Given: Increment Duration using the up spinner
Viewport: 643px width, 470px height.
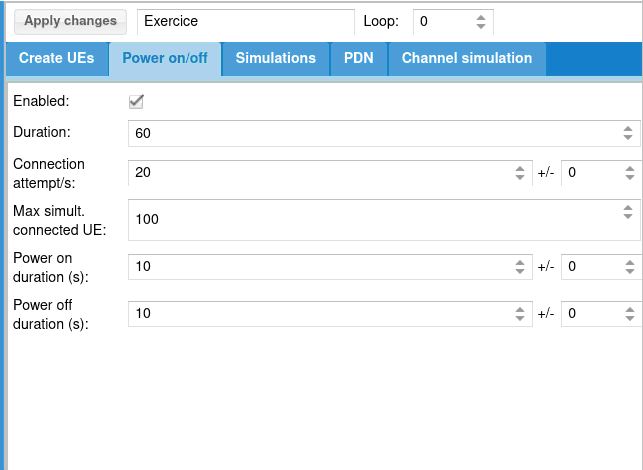Looking at the screenshot, I should click(628, 128).
